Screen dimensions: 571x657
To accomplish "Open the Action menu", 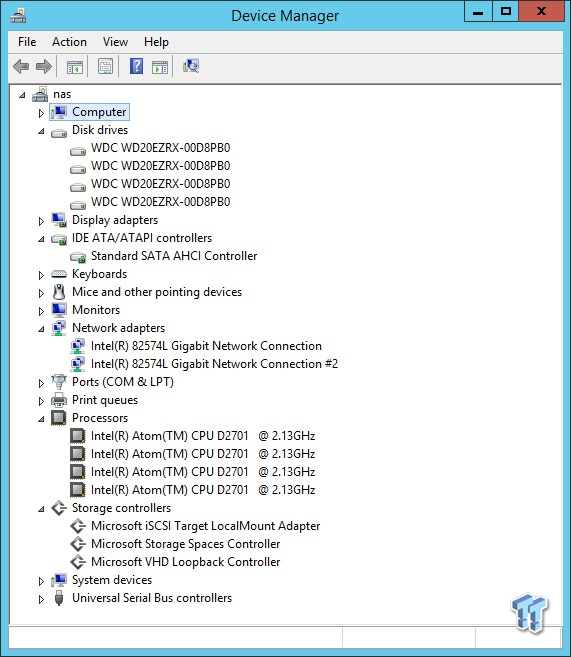I will click(69, 42).
